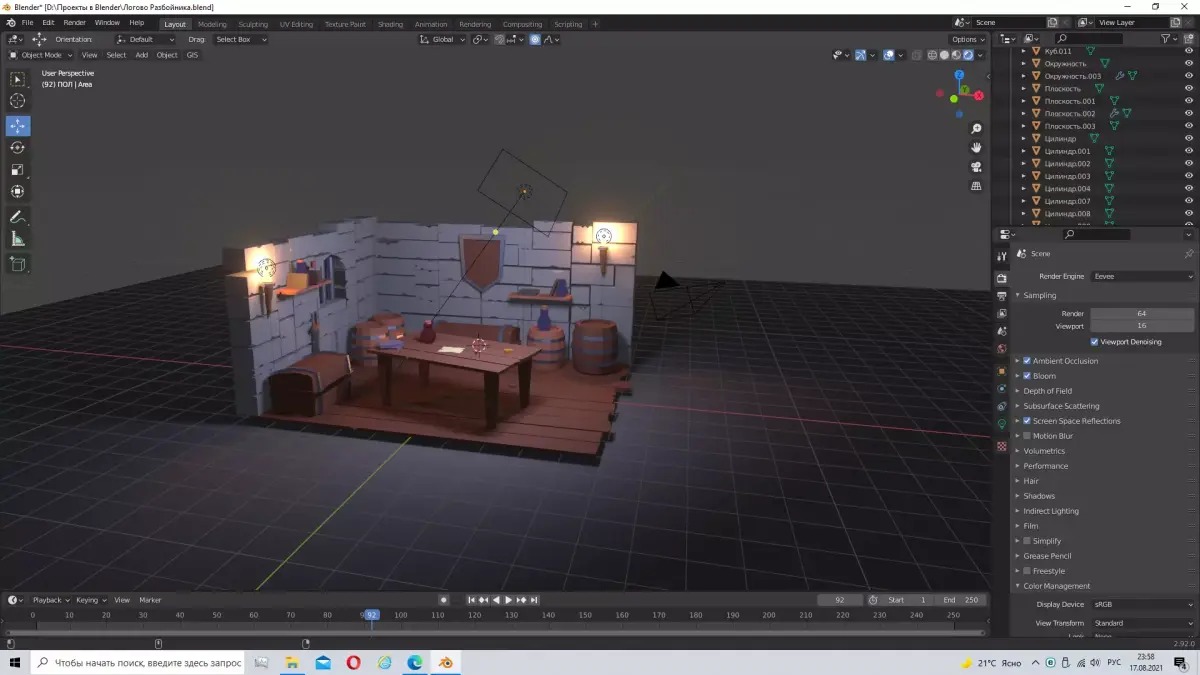Hide Цилиндр.003 in viewport
This screenshot has width=1200, height=675.
pos(1189,176)
